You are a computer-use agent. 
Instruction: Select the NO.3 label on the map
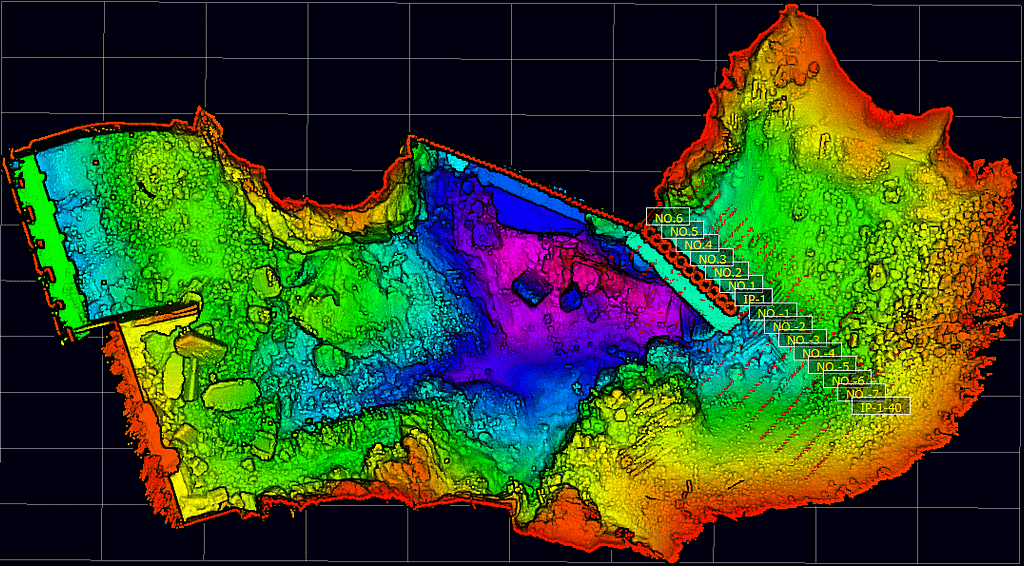click(713, 259)
